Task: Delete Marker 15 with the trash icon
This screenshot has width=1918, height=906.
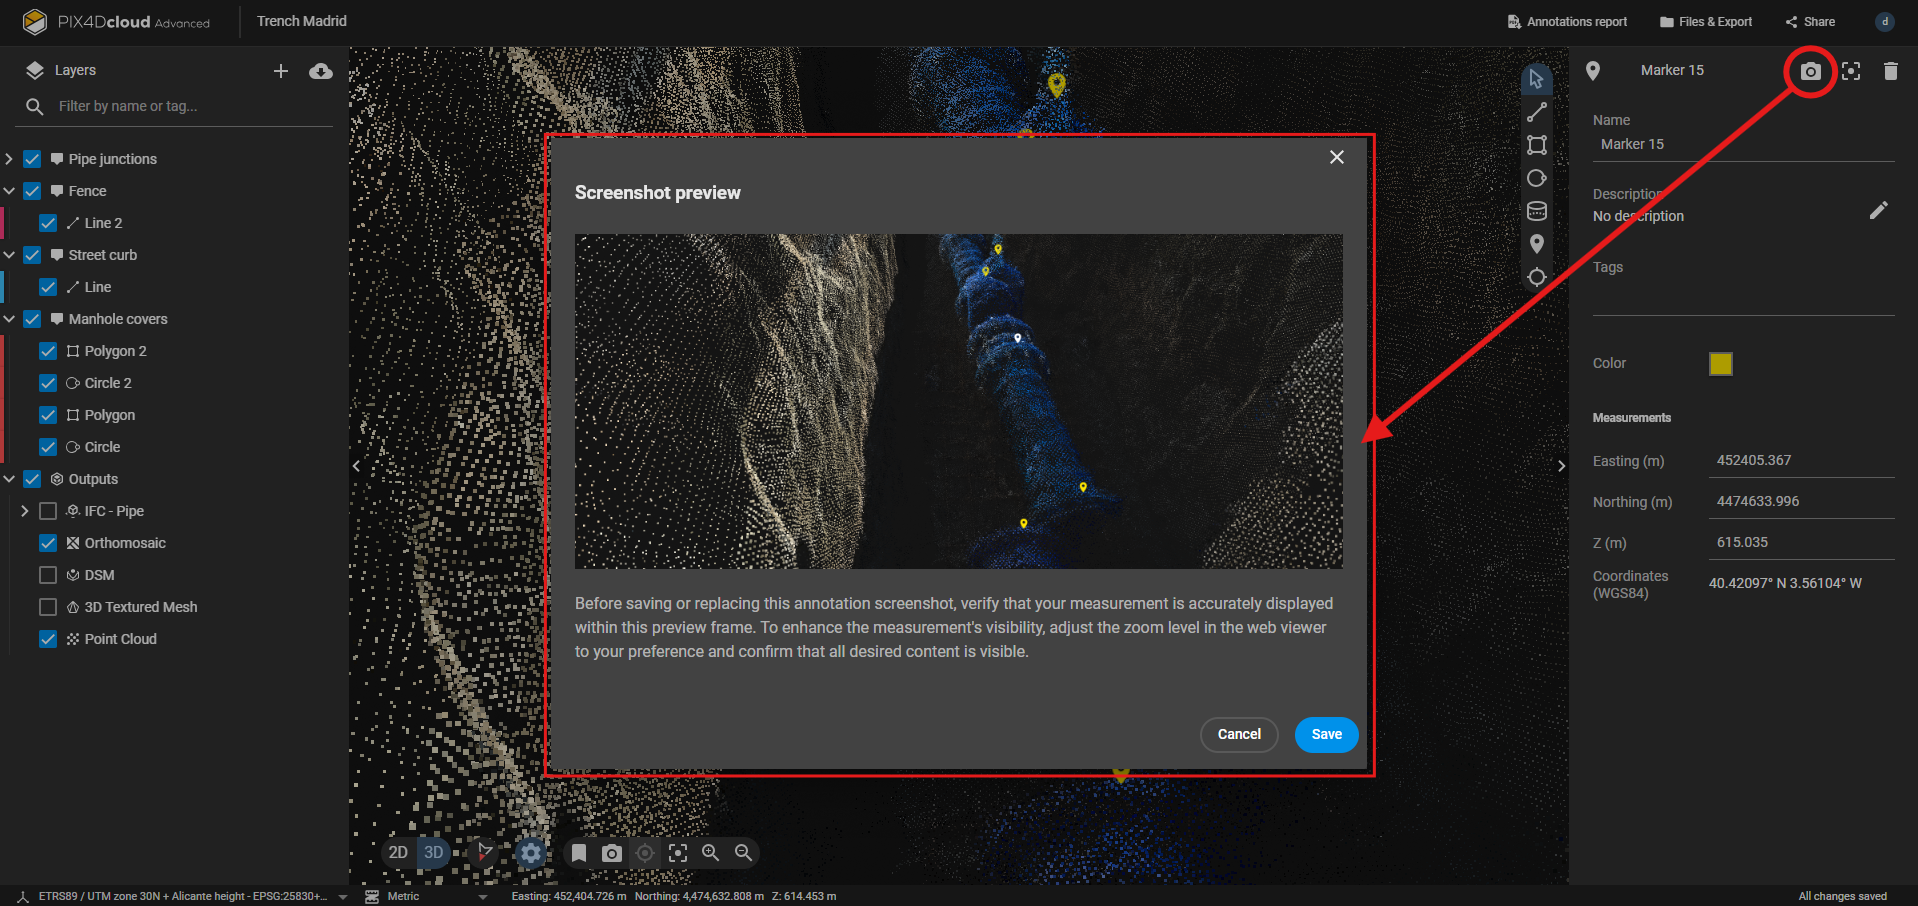Action: pos(1890,70)
